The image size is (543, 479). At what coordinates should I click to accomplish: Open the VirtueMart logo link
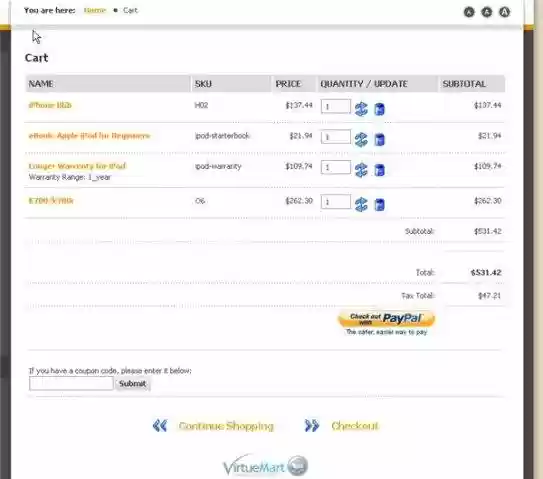coord(265,465)
